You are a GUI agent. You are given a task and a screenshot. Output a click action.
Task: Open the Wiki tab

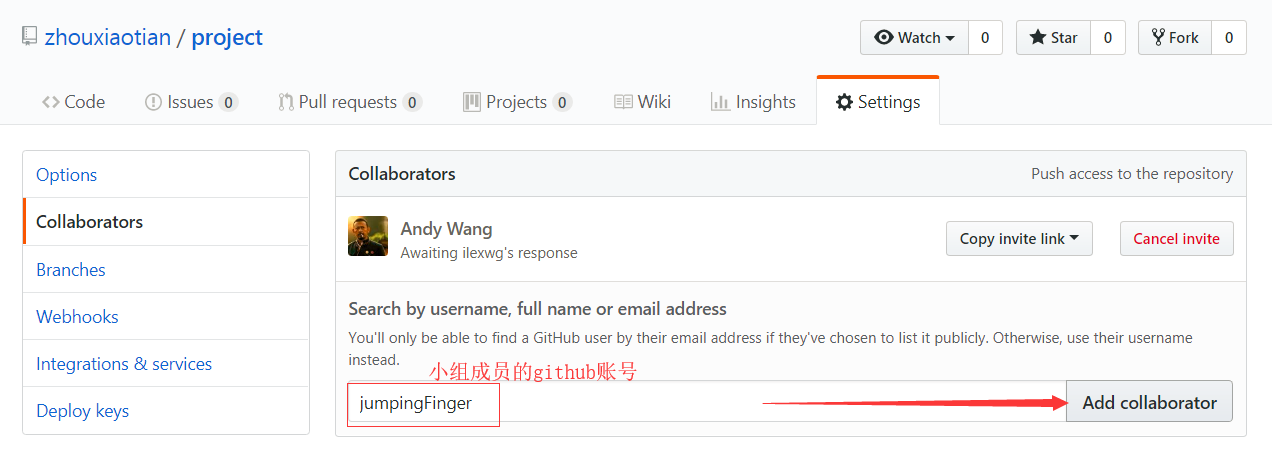pos(642,102)
